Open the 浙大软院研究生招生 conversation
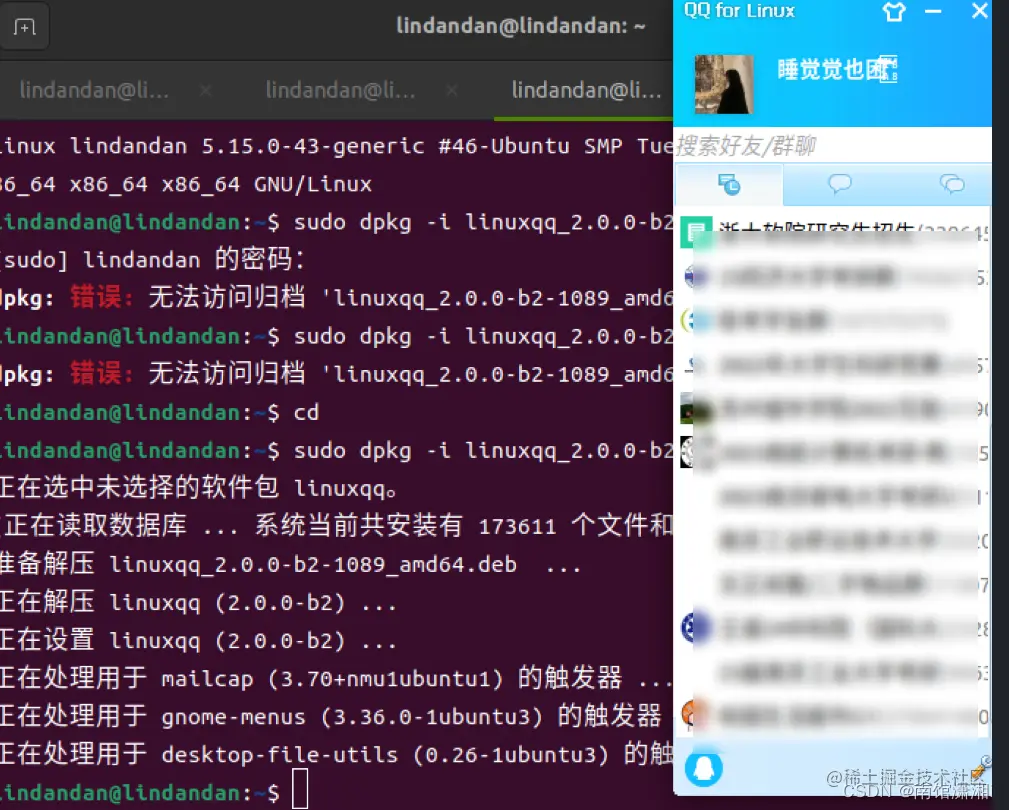Screen dimensions: 1009x810 click(832, 233)
